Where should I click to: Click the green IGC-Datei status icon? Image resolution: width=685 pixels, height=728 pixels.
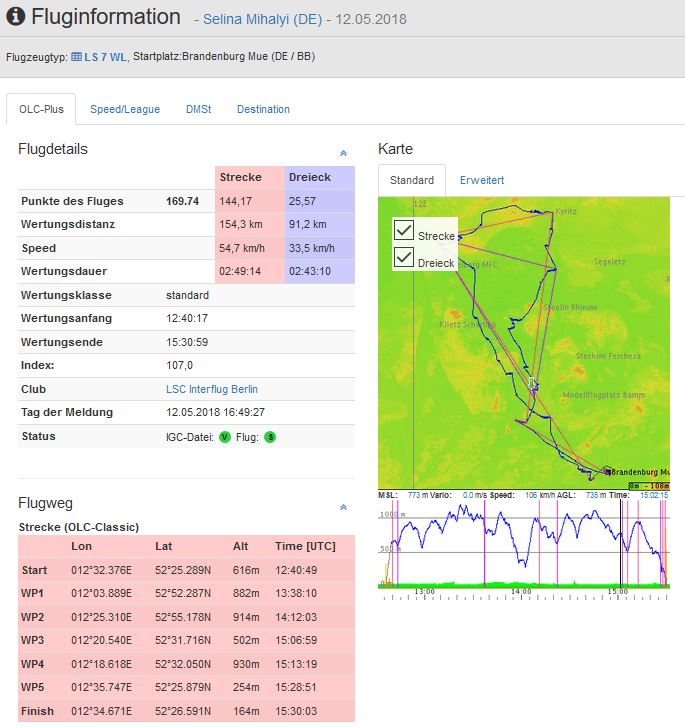click(224, 437)
